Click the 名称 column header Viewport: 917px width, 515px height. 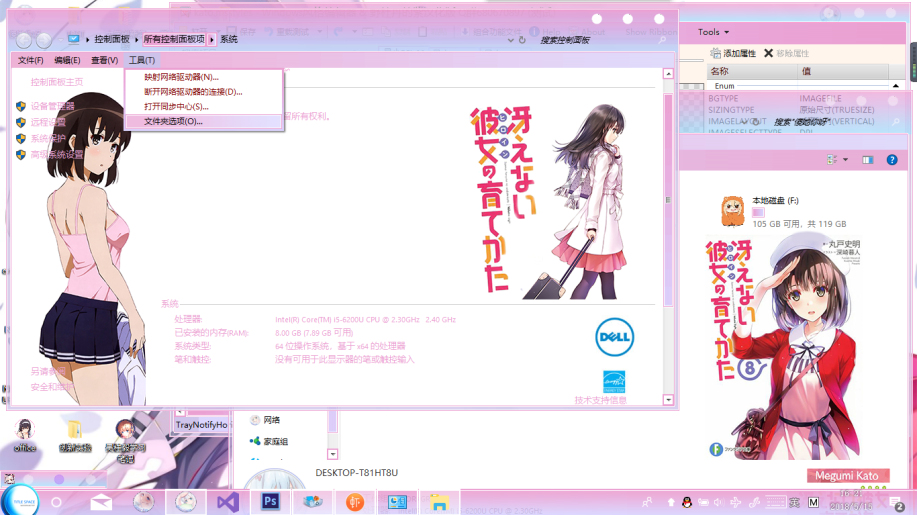[x=751, y=71]
